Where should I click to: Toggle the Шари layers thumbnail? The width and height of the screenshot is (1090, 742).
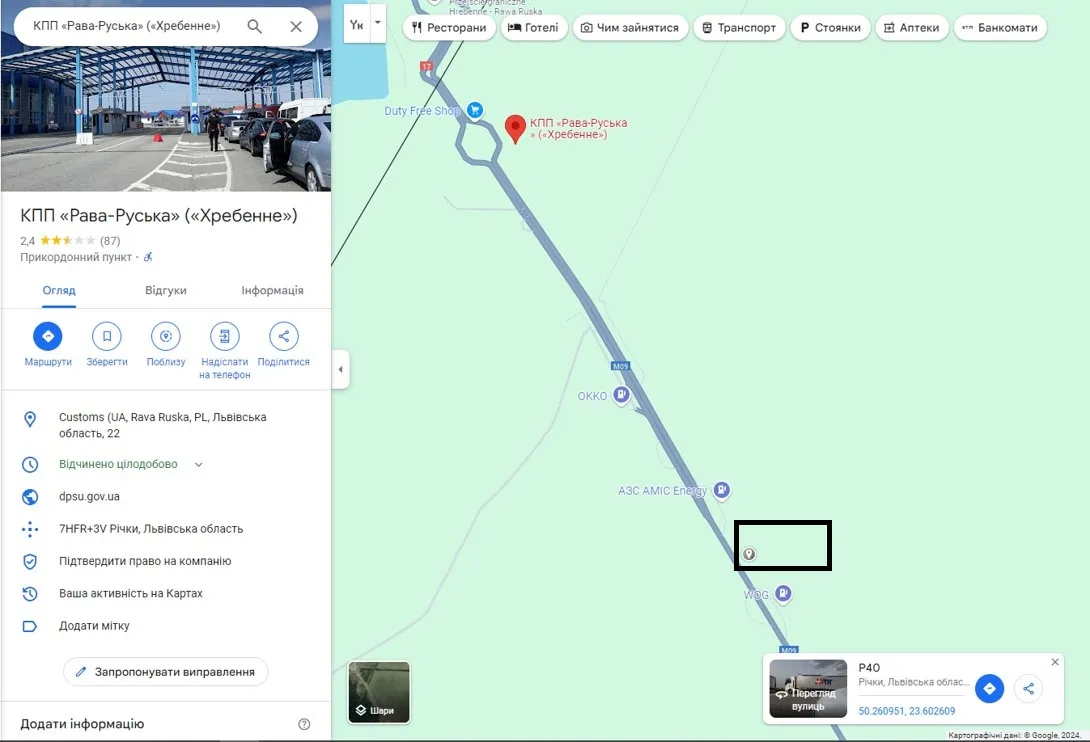(379, 692)
